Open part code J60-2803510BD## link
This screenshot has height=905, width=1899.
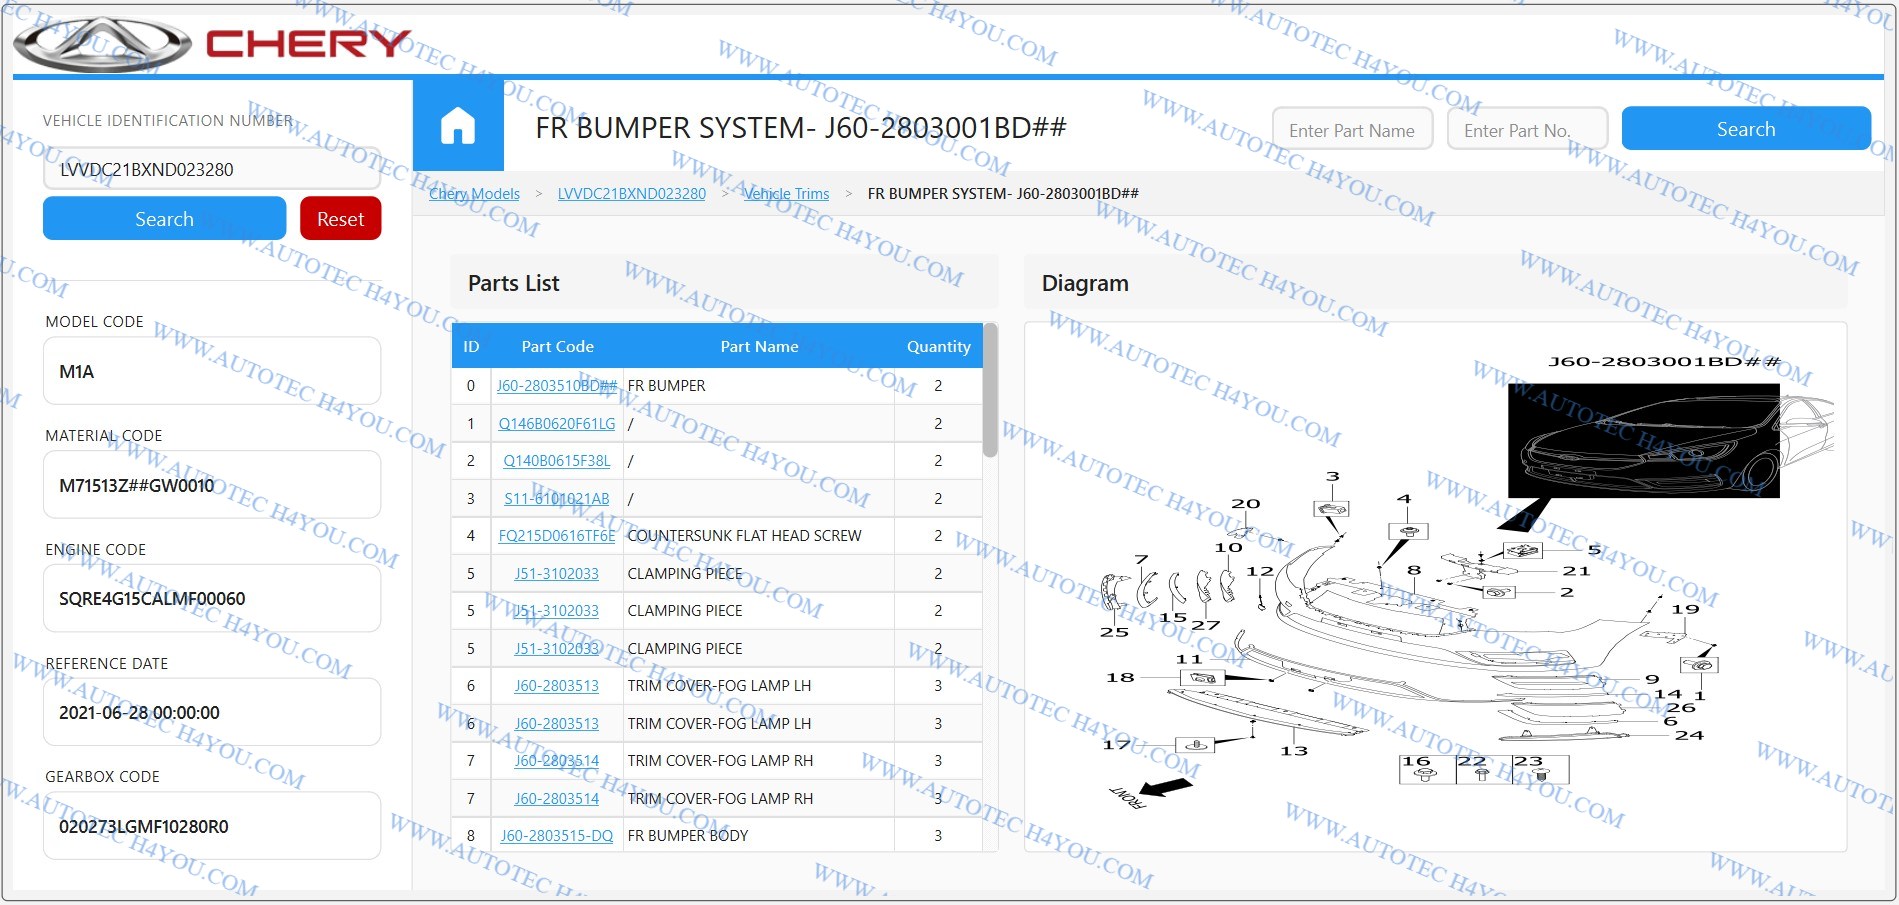click(x=557, y=386)
